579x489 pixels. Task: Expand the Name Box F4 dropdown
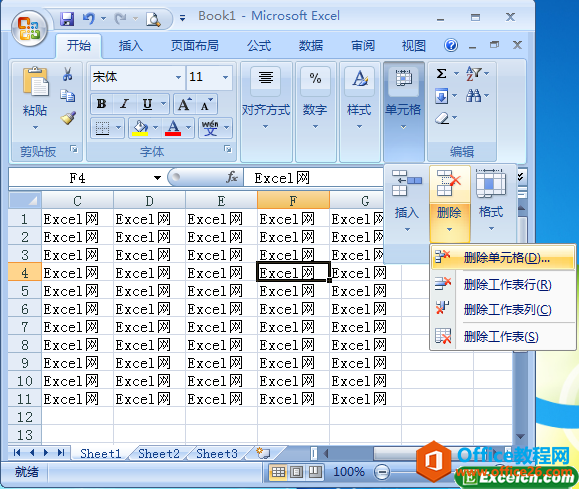point(157,178)
